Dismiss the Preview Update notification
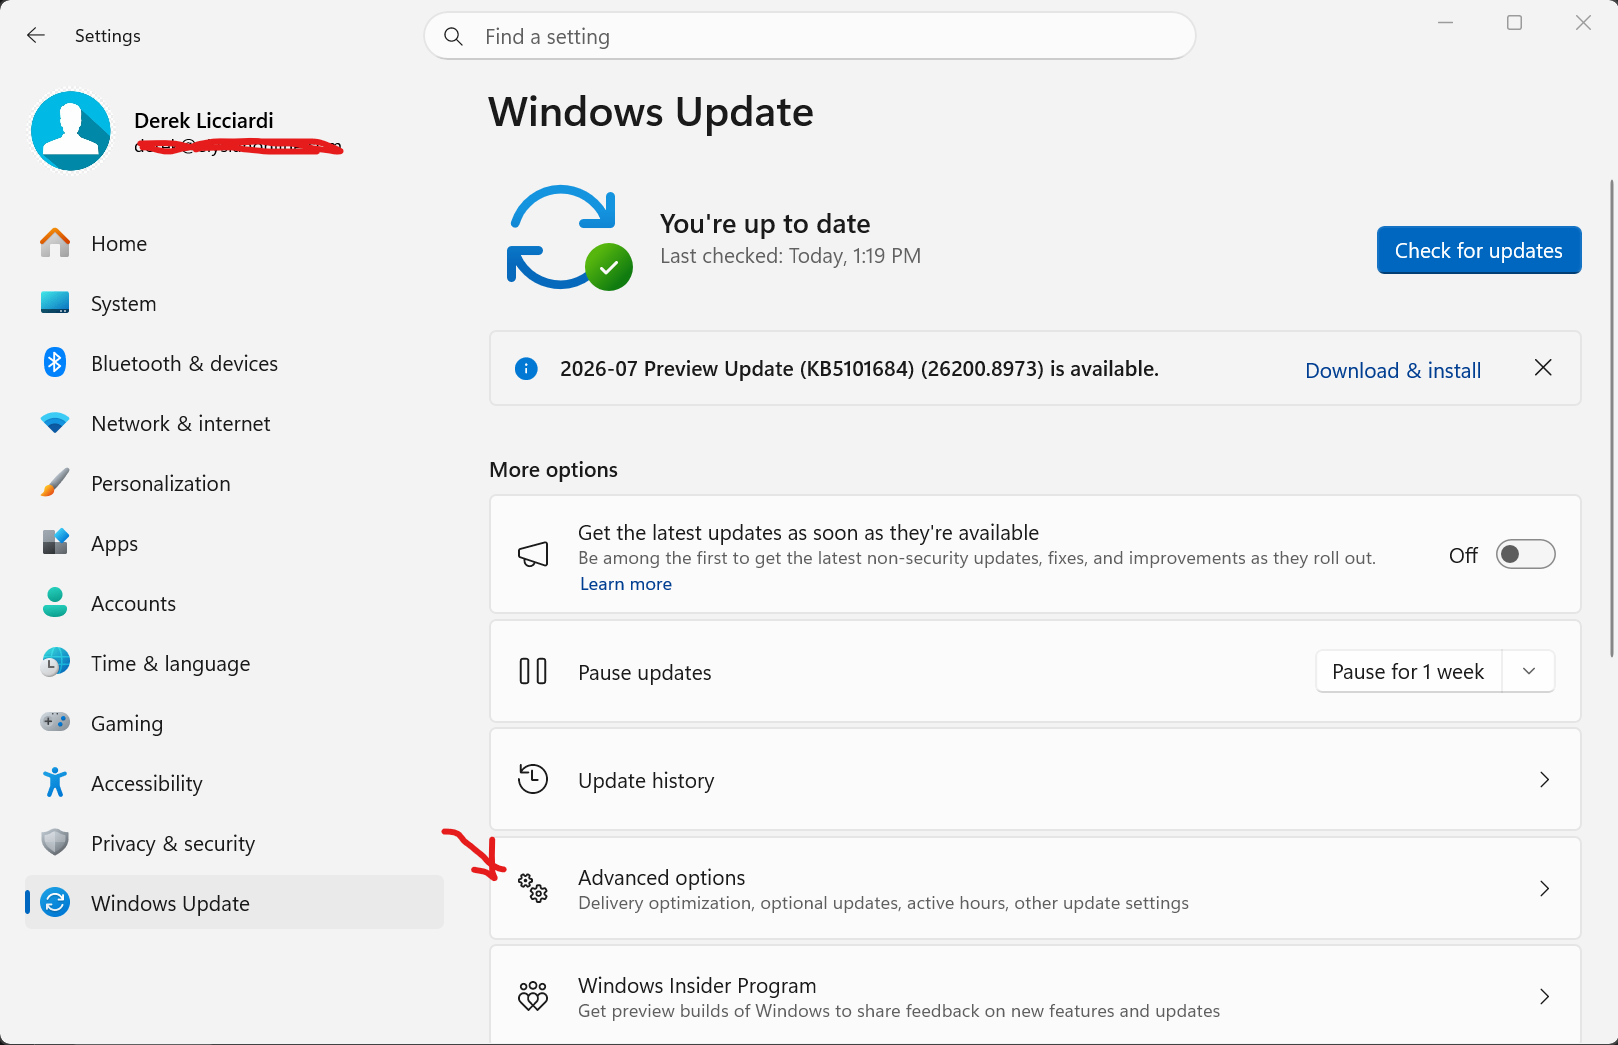The height and width of the screenshot is (1045, 1618). coord(1543,368)
